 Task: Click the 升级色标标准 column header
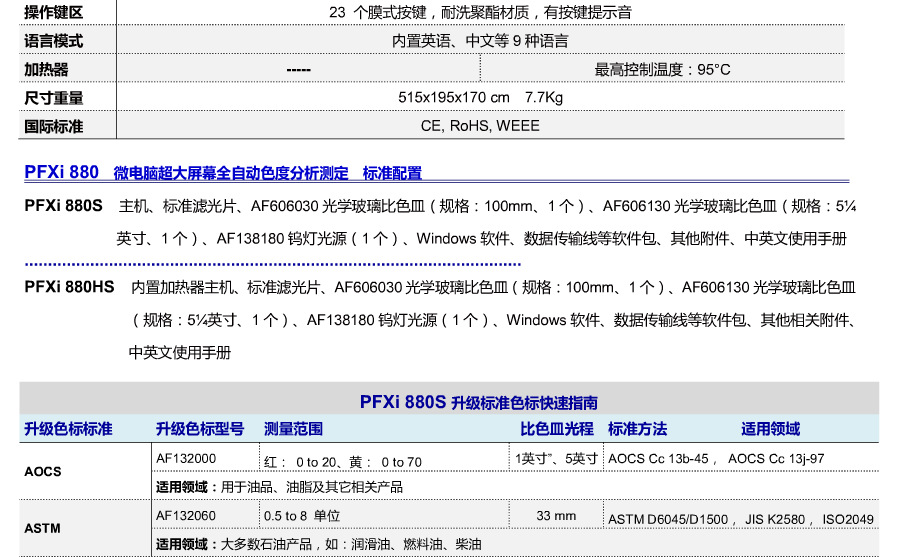68,429
